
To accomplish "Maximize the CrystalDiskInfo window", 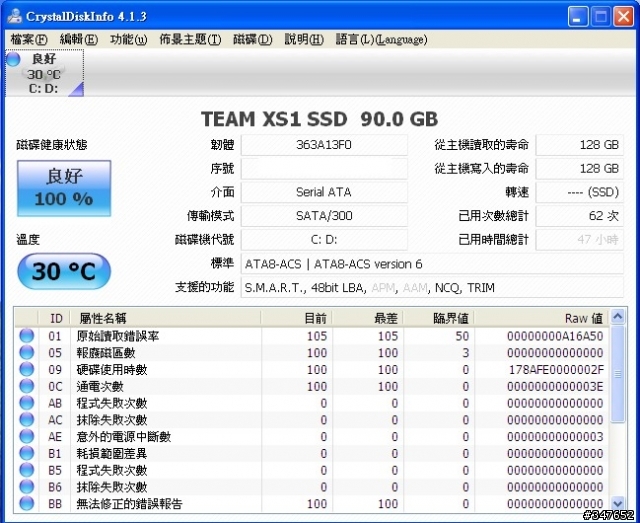I will click(600, 17).
